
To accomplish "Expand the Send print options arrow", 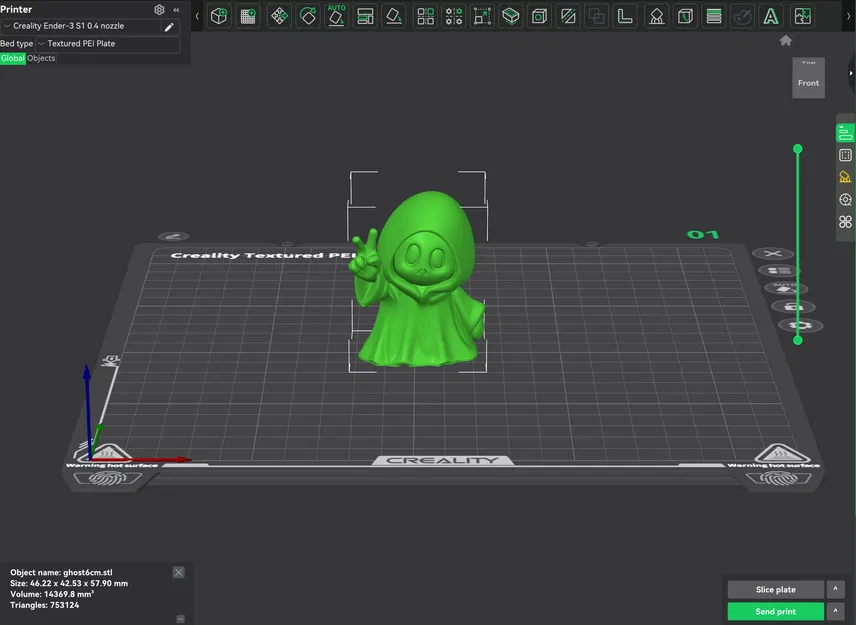I will (x=835, y=611).
